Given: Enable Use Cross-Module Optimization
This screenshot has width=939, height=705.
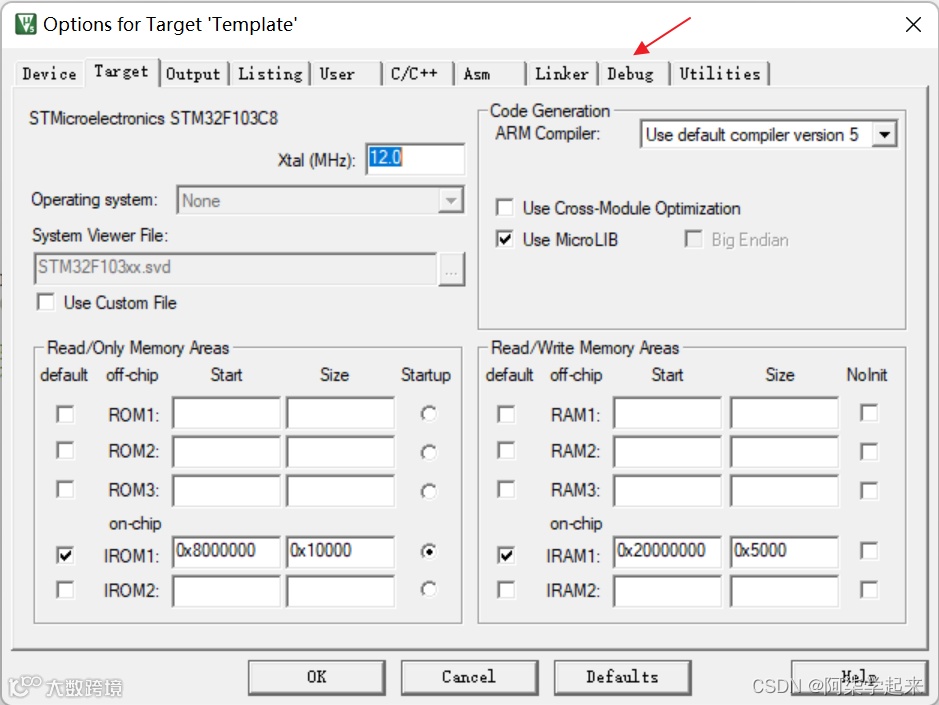Looking at the screenshot, I should [x=504, y=208].
